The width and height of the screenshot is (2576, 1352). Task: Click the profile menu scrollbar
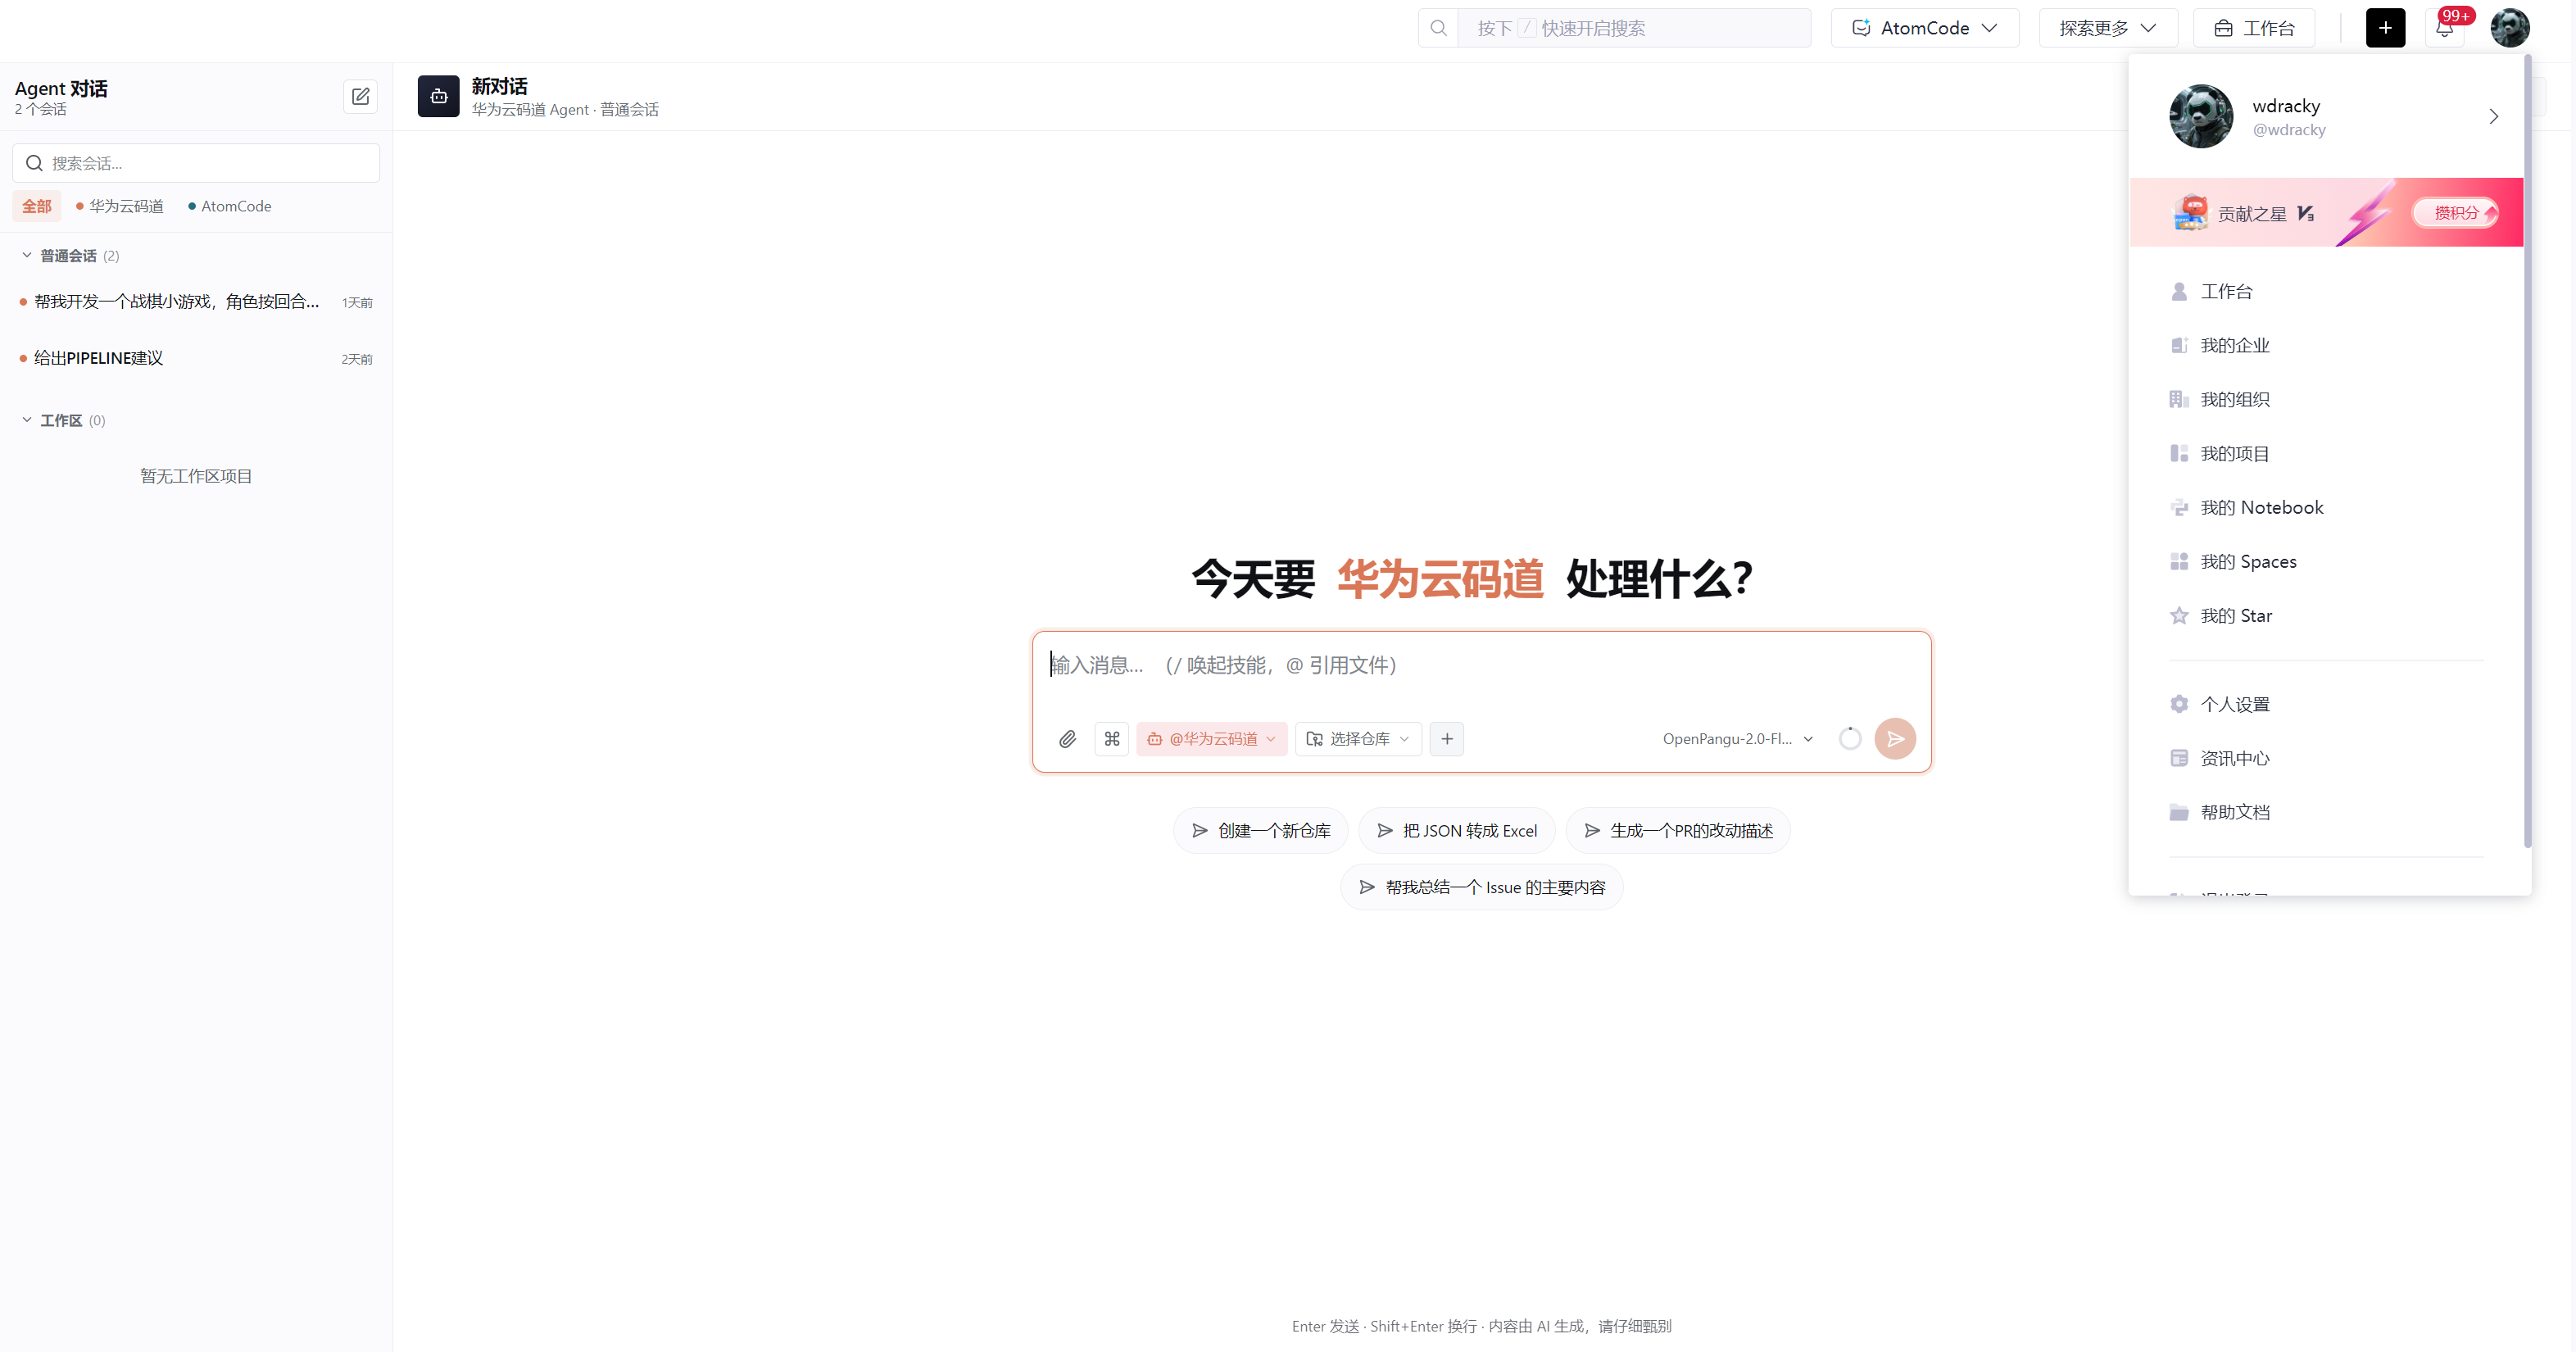tap(2527, 450)
